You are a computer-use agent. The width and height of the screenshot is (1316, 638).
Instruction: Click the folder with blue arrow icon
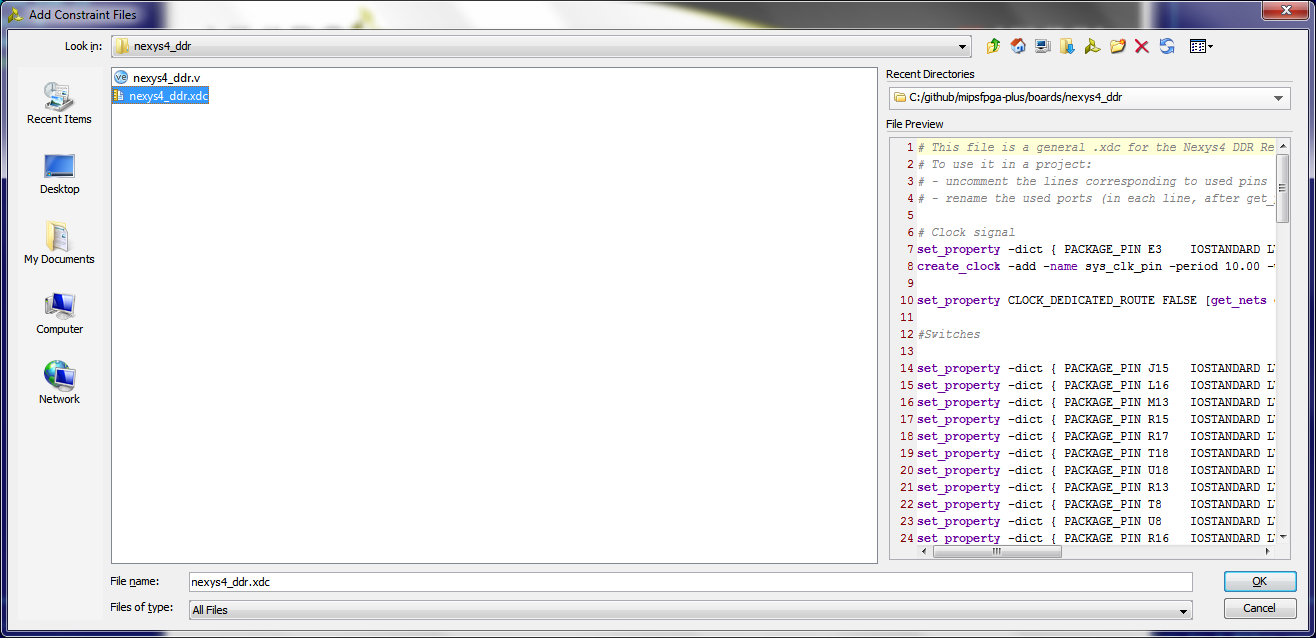pos(1068,46)
